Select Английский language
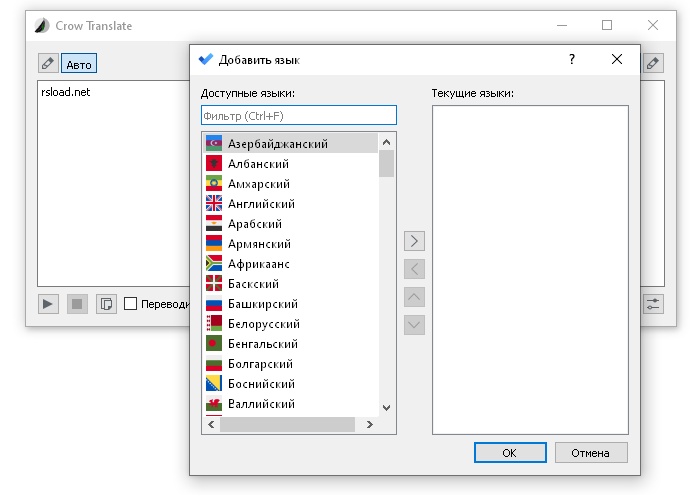The height and width of the screenshot is (495, 696). coord(291,203)
